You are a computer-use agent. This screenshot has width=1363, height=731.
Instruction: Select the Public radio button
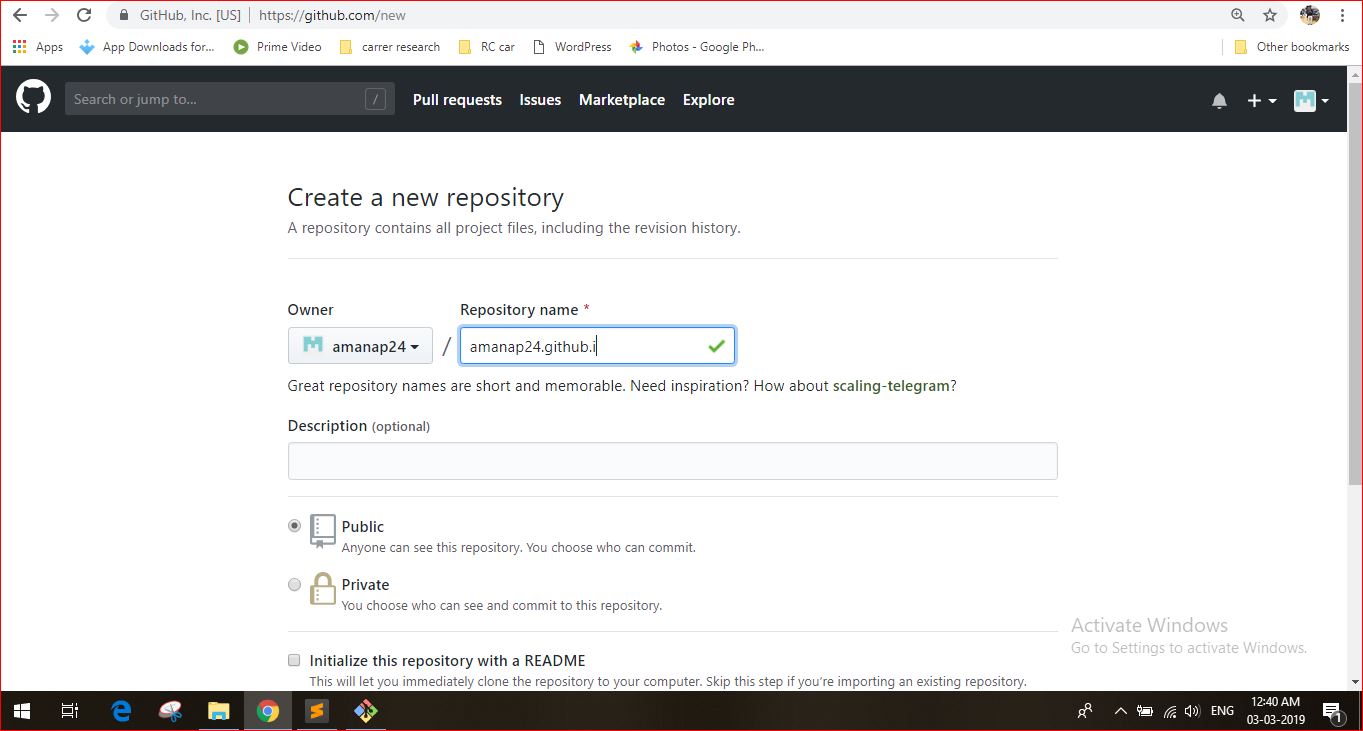[x=294, y=525]
